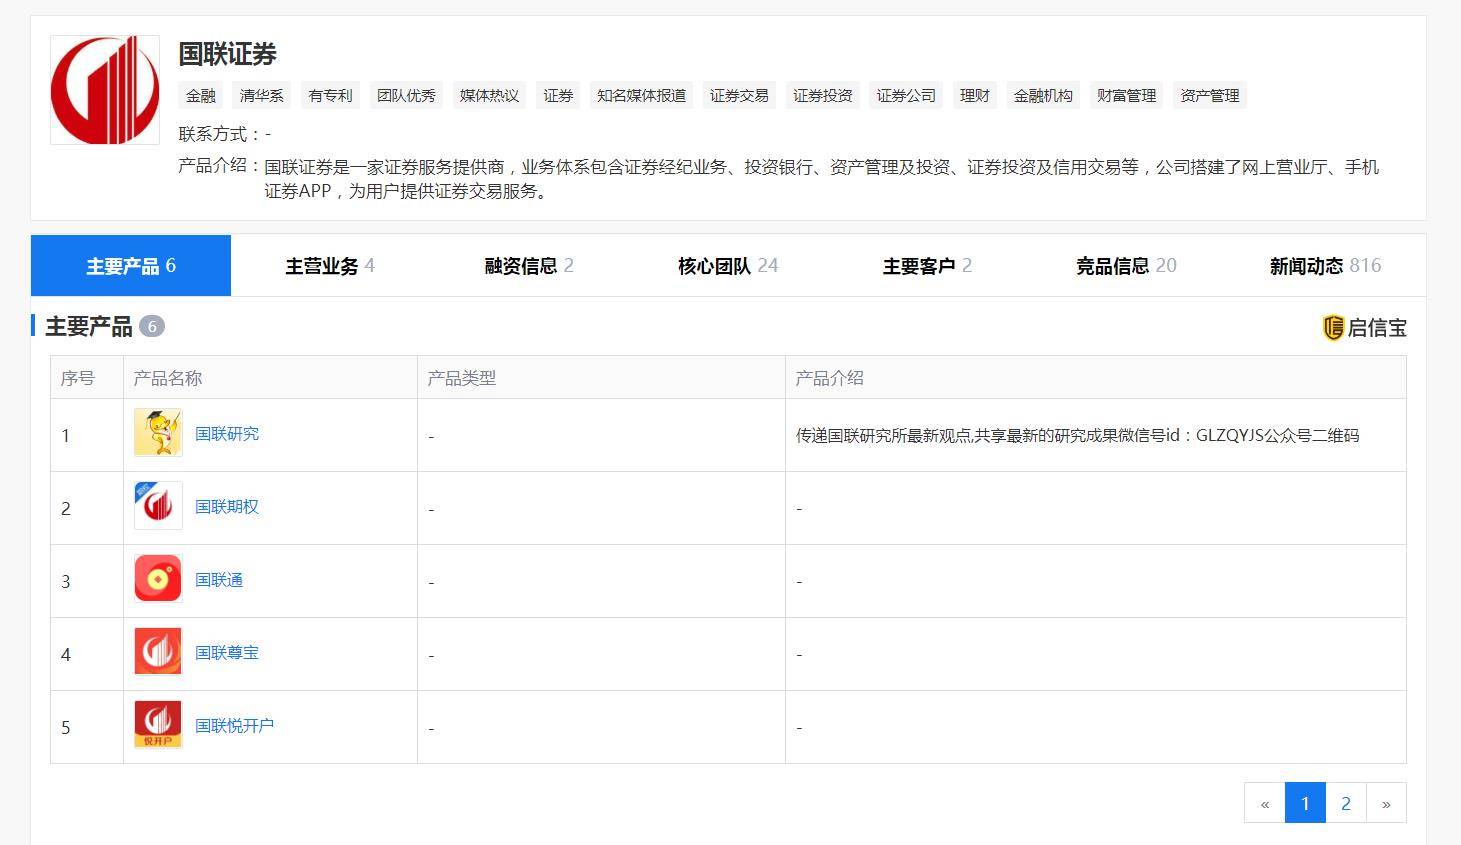The image size is (1461, 845).
Task: Open the 国联通 product icon
Action: pyautogui.click(x=158, y=579)
